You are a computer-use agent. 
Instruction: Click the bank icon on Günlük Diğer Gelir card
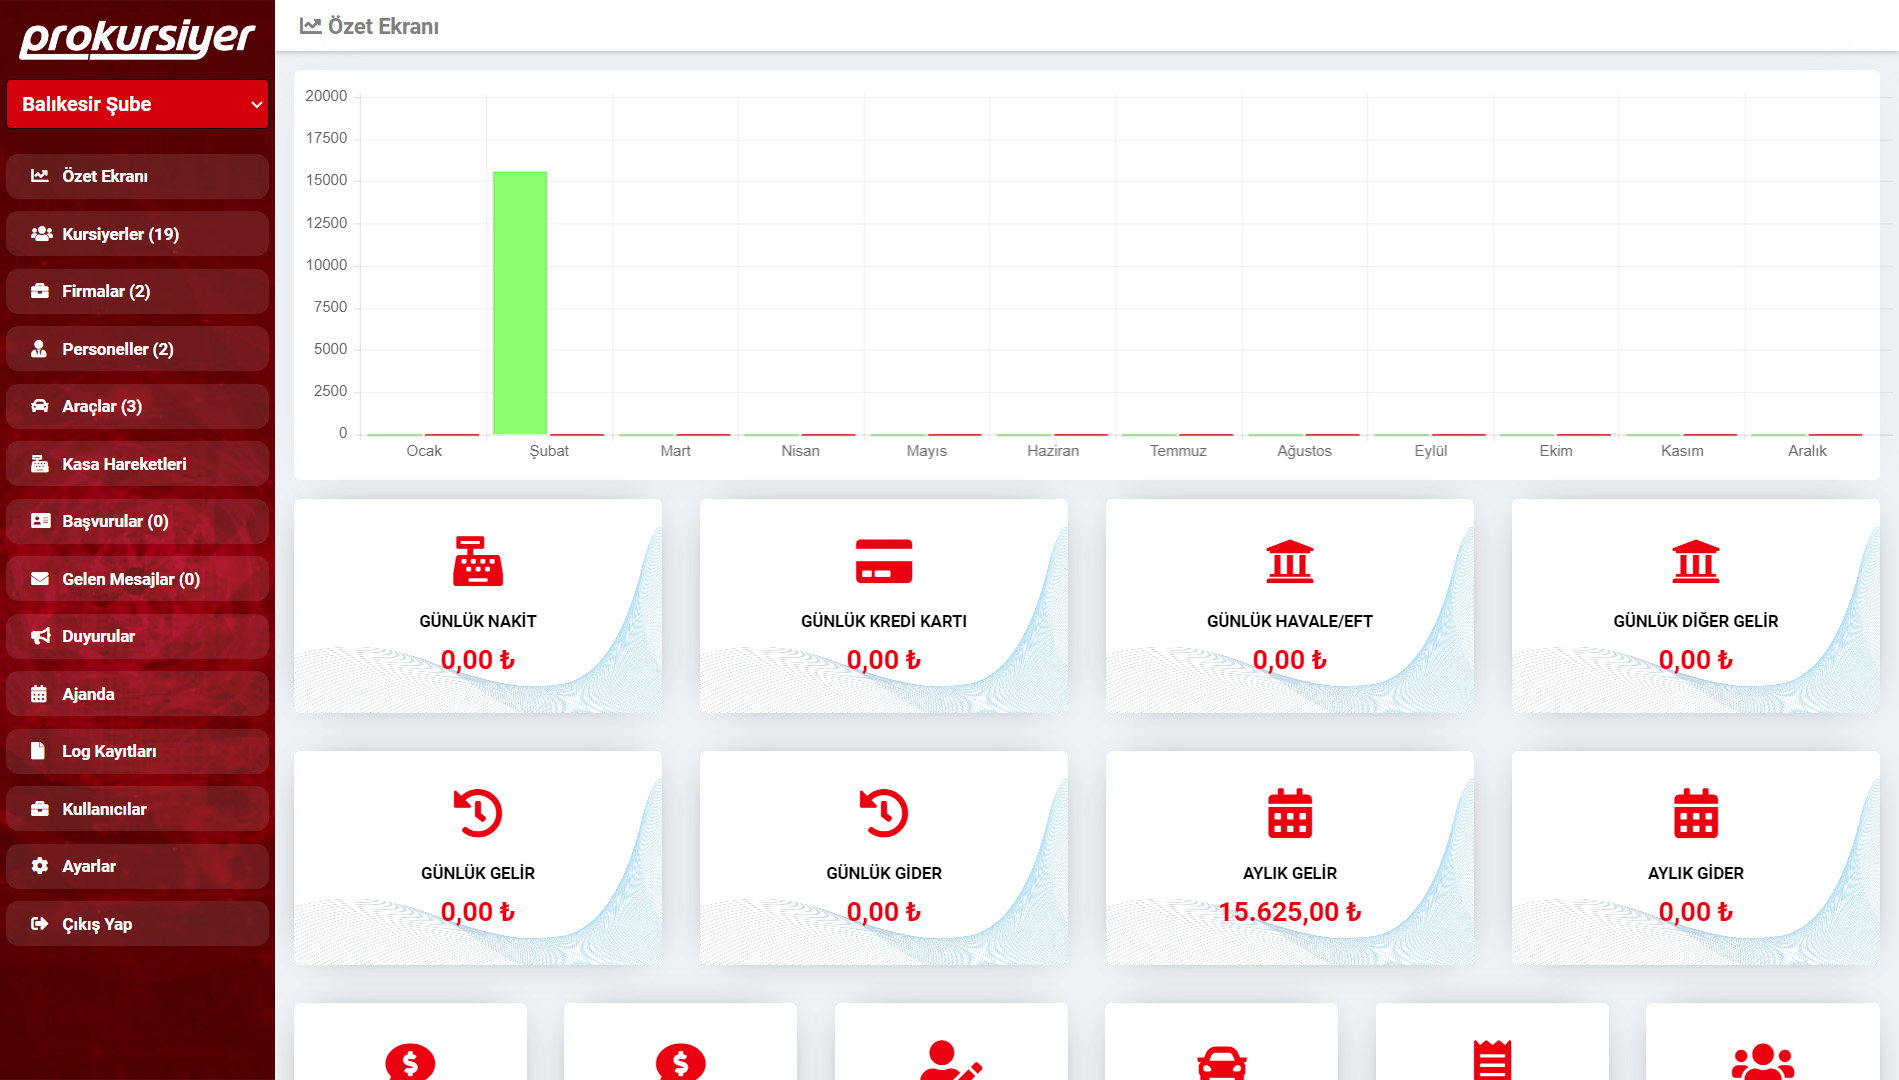point(1696,561)
